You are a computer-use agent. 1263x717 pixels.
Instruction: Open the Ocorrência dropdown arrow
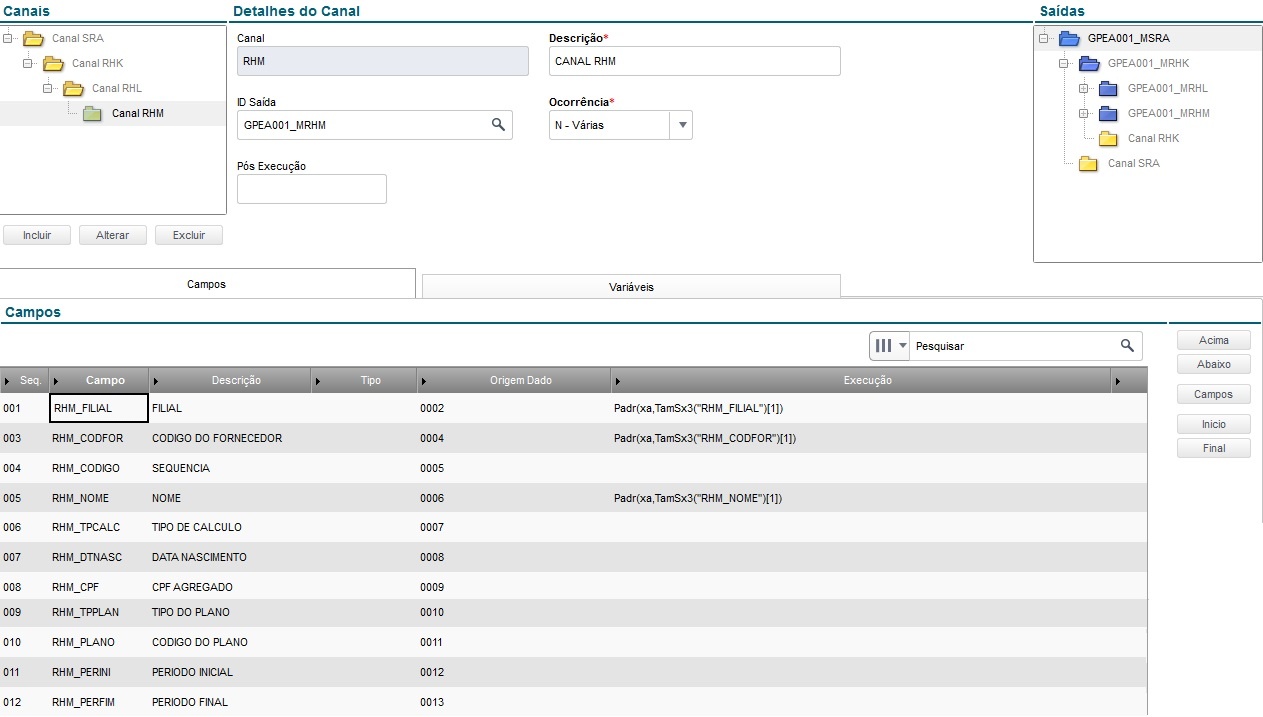[x=682, y=125]
